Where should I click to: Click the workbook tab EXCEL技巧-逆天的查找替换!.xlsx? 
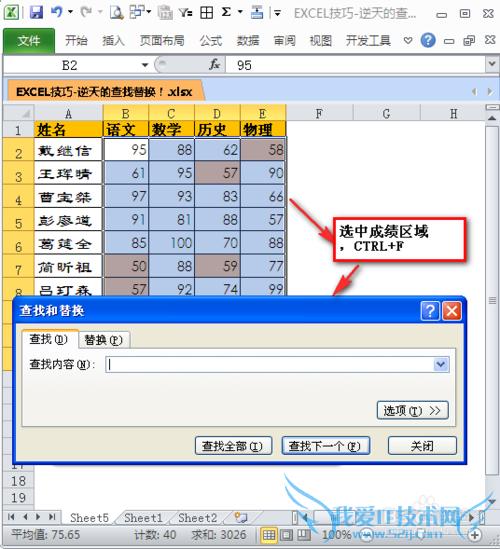104,91
